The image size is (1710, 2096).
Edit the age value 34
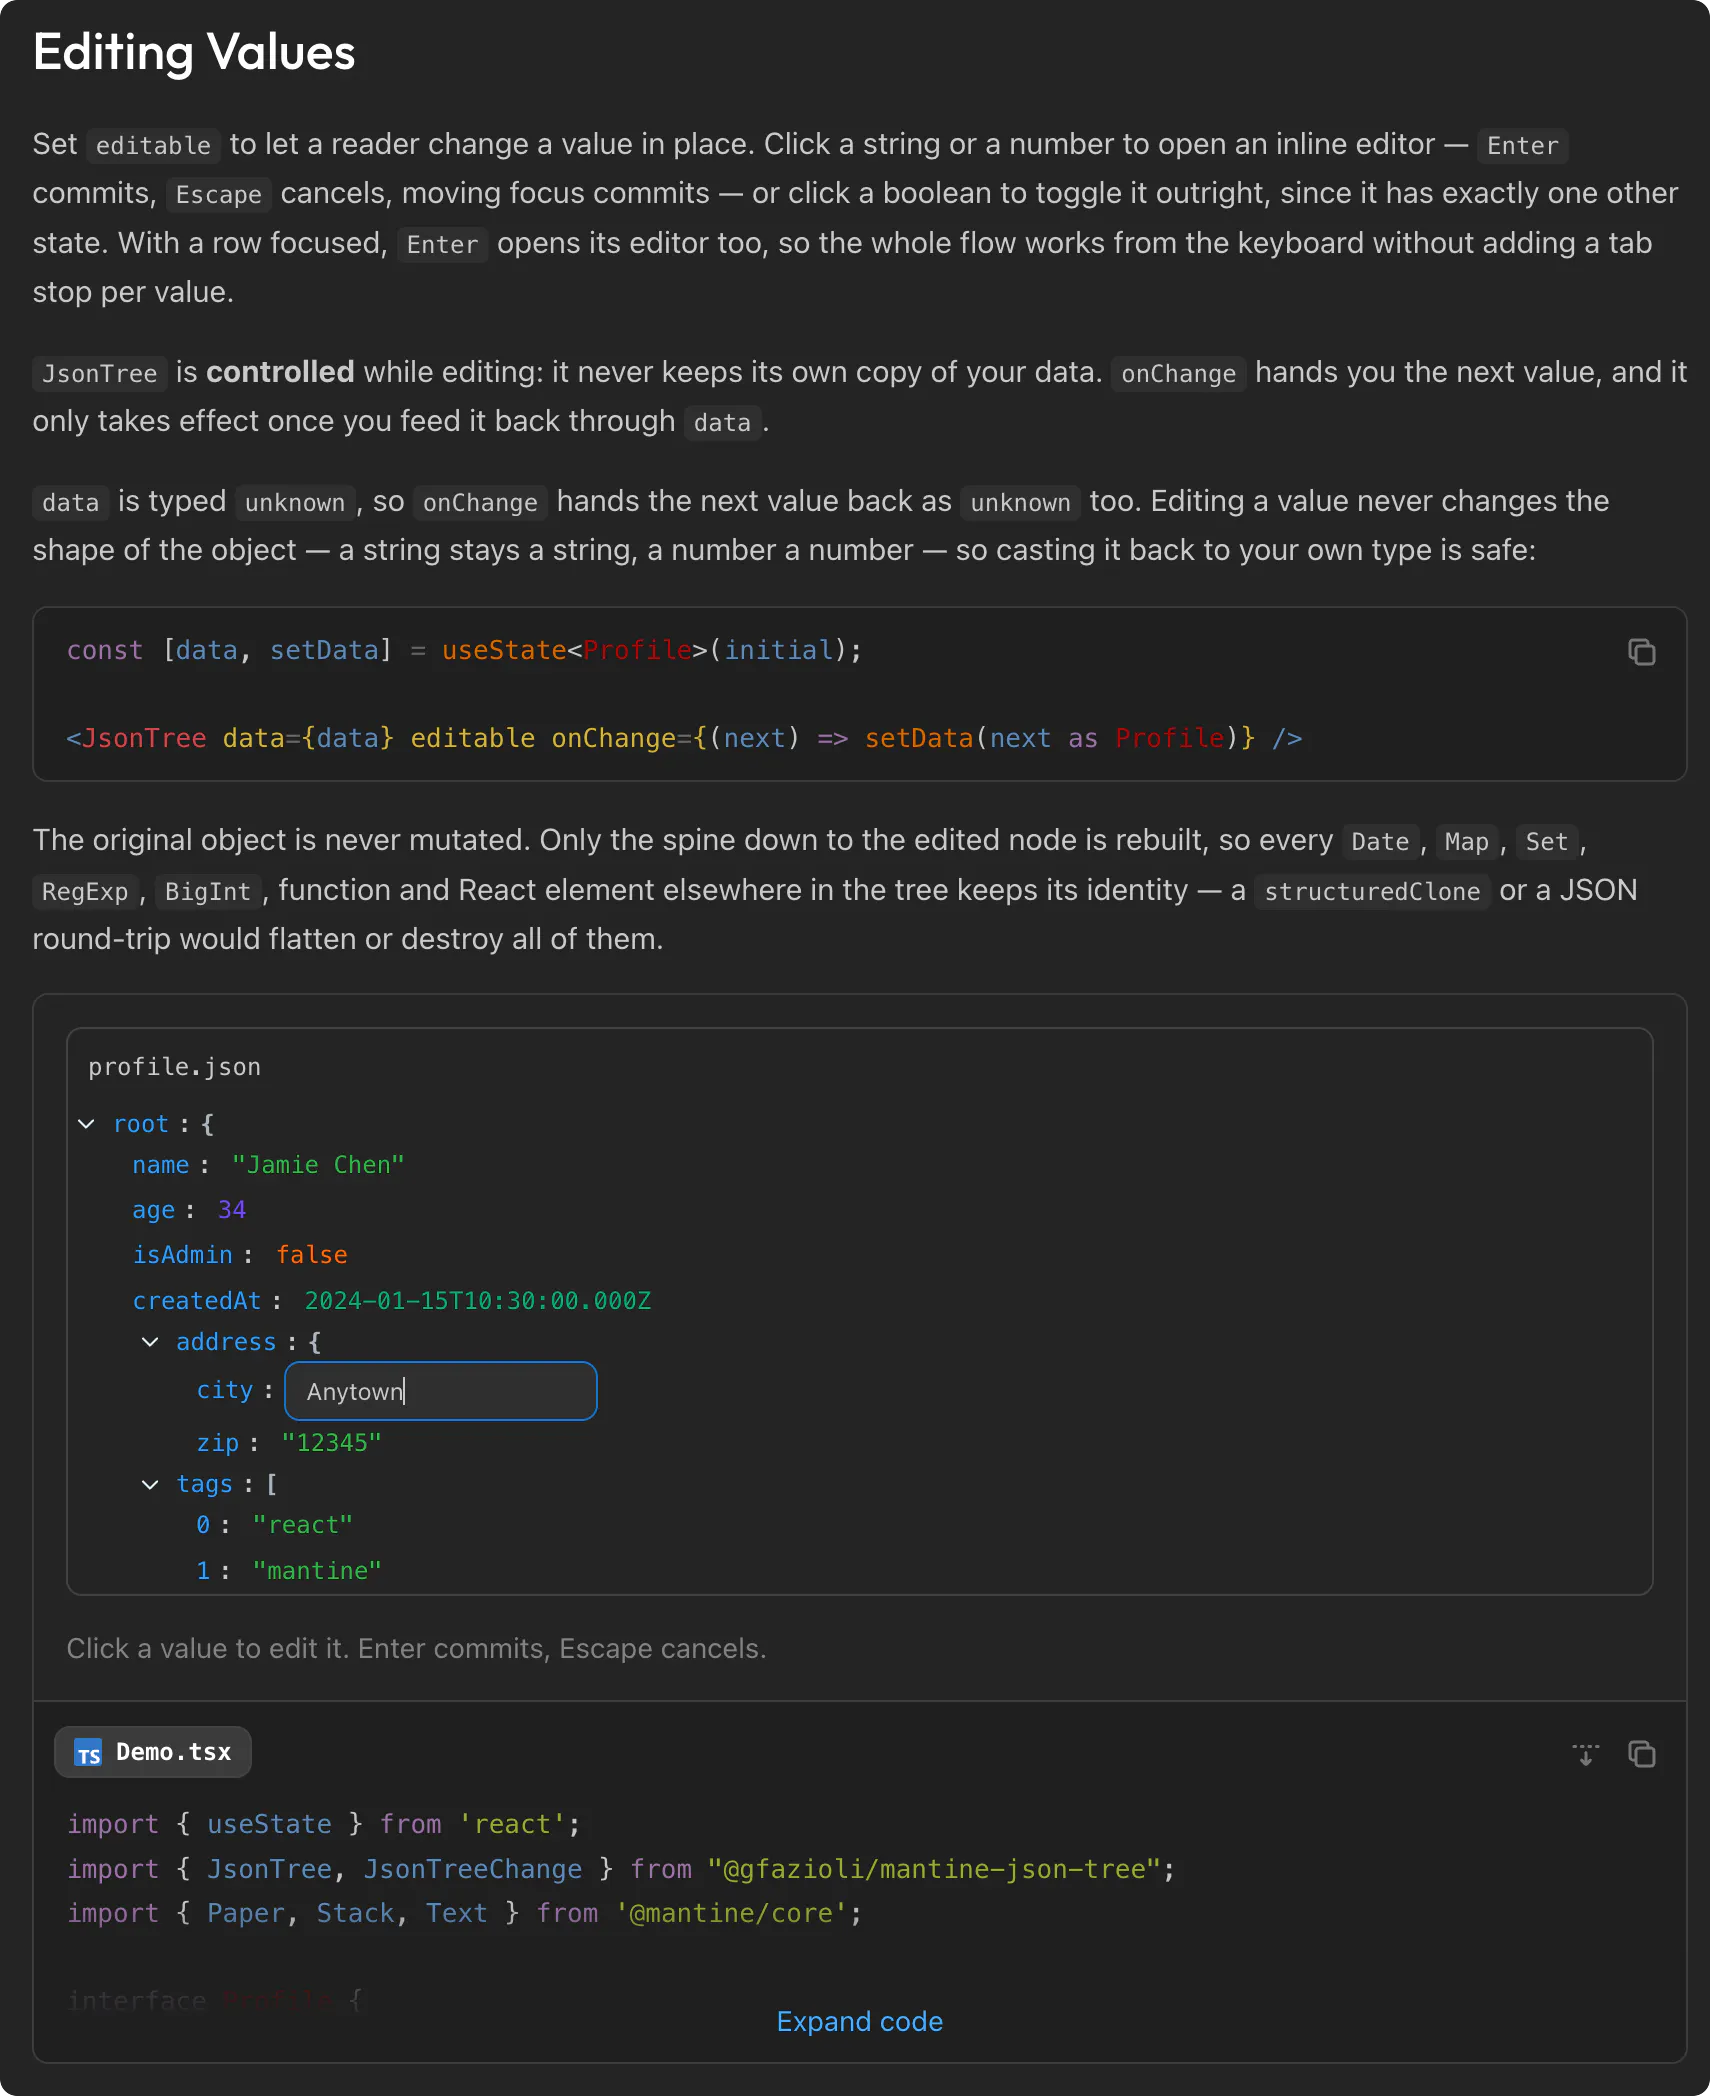[232, 1210]
